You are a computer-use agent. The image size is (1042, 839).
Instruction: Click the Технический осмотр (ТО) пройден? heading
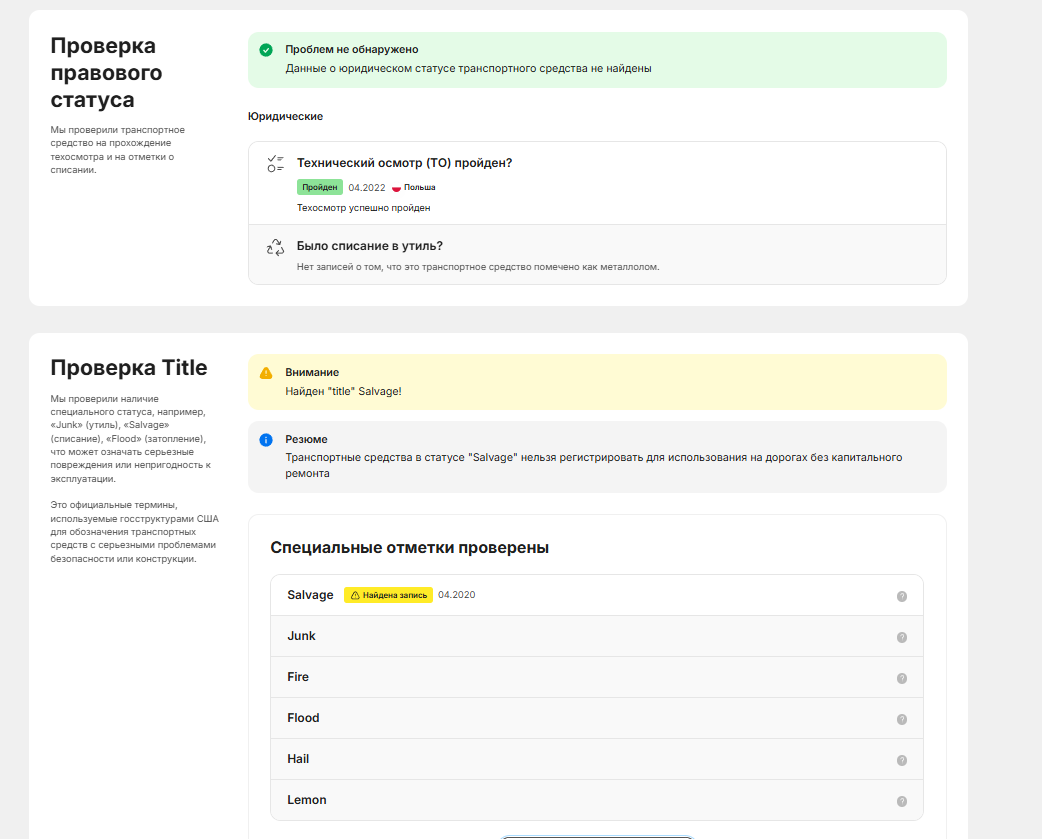[x=404, y=163]
